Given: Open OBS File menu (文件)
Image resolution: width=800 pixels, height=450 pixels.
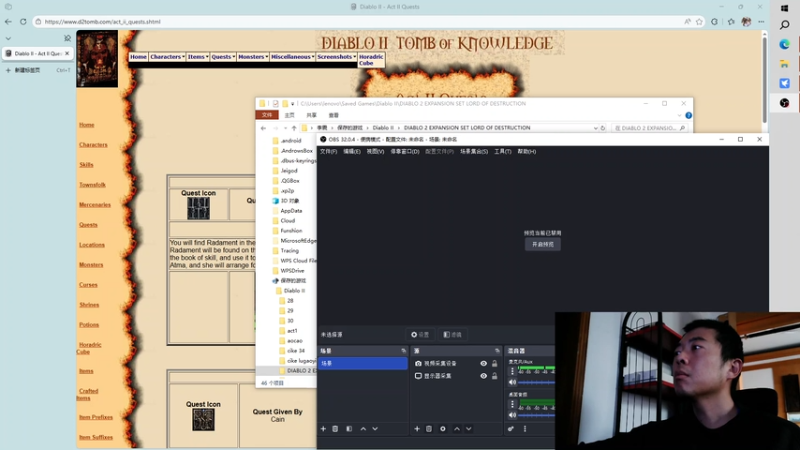Looking at the screenshot, I should pyautogui.click(x=328, y=152).
